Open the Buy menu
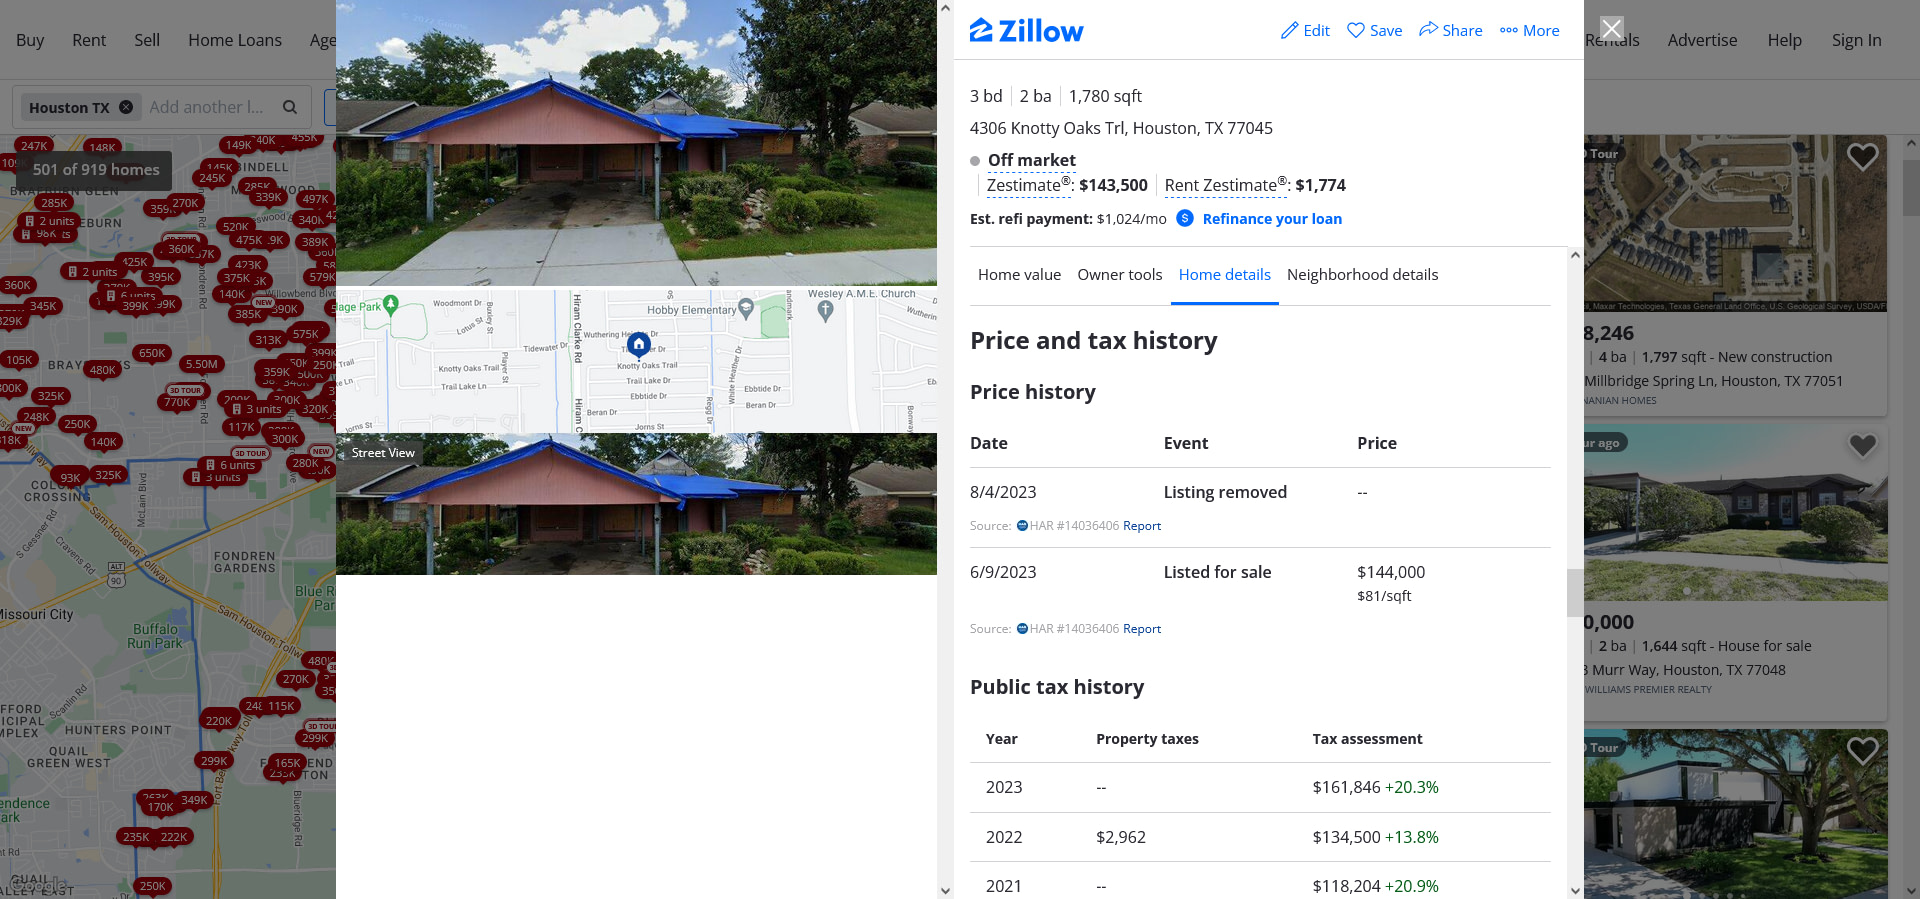This screenshot has height=899, width=1920. coord(30,40)
